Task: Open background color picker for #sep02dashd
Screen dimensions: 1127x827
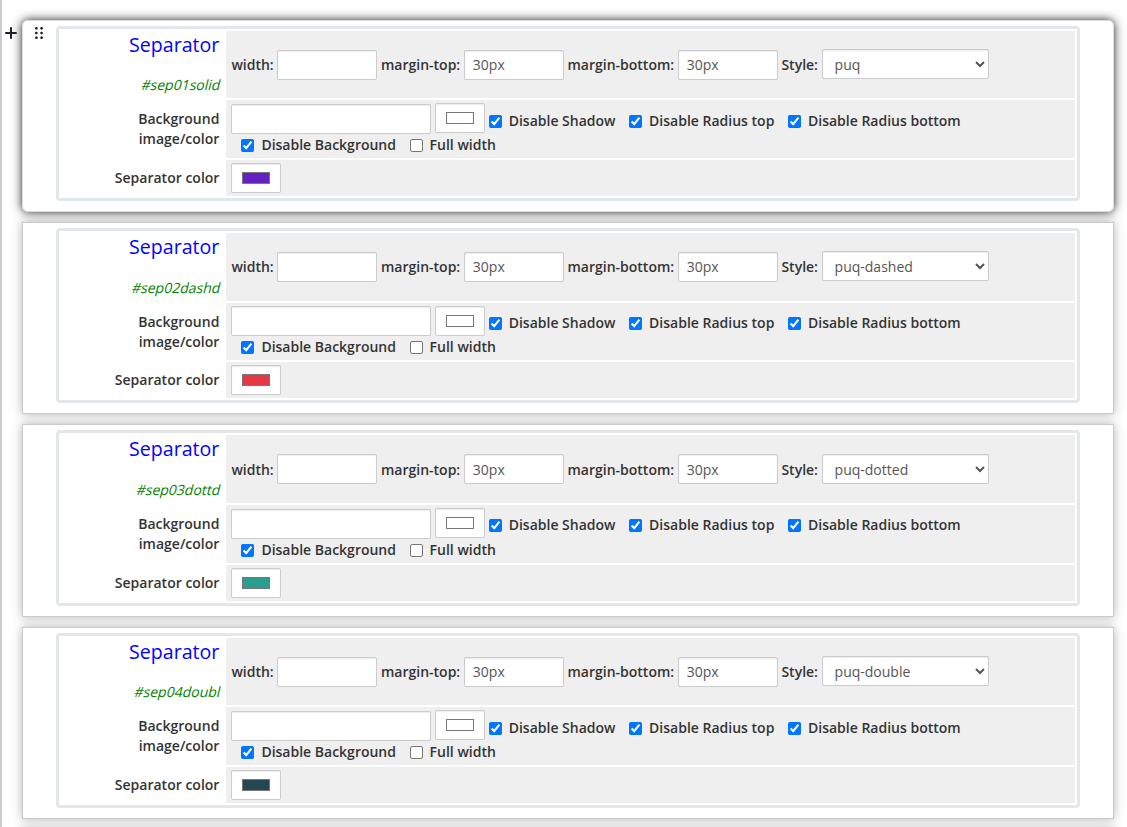Action: (x=459, y=319)
